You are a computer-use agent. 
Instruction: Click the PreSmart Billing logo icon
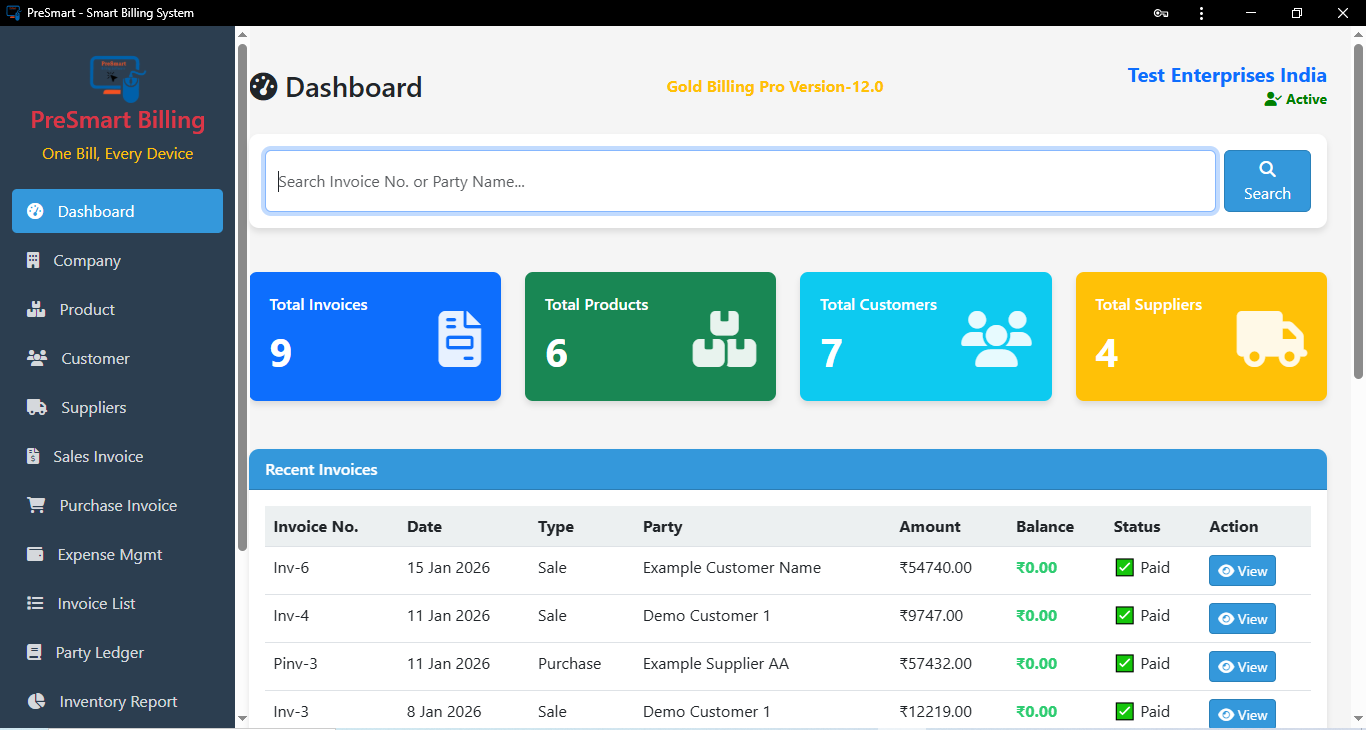tap(117, 78)
